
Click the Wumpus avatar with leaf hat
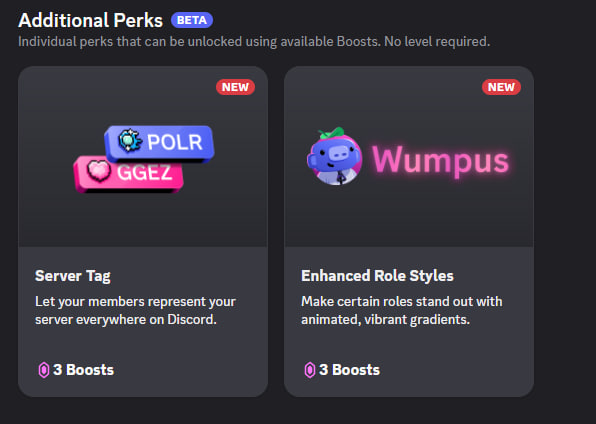tap(334, 156)
